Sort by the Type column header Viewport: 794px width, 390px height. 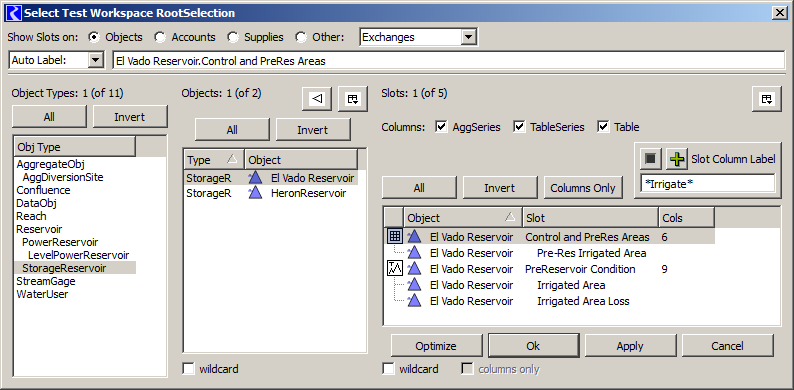click(x=214, y=160)
